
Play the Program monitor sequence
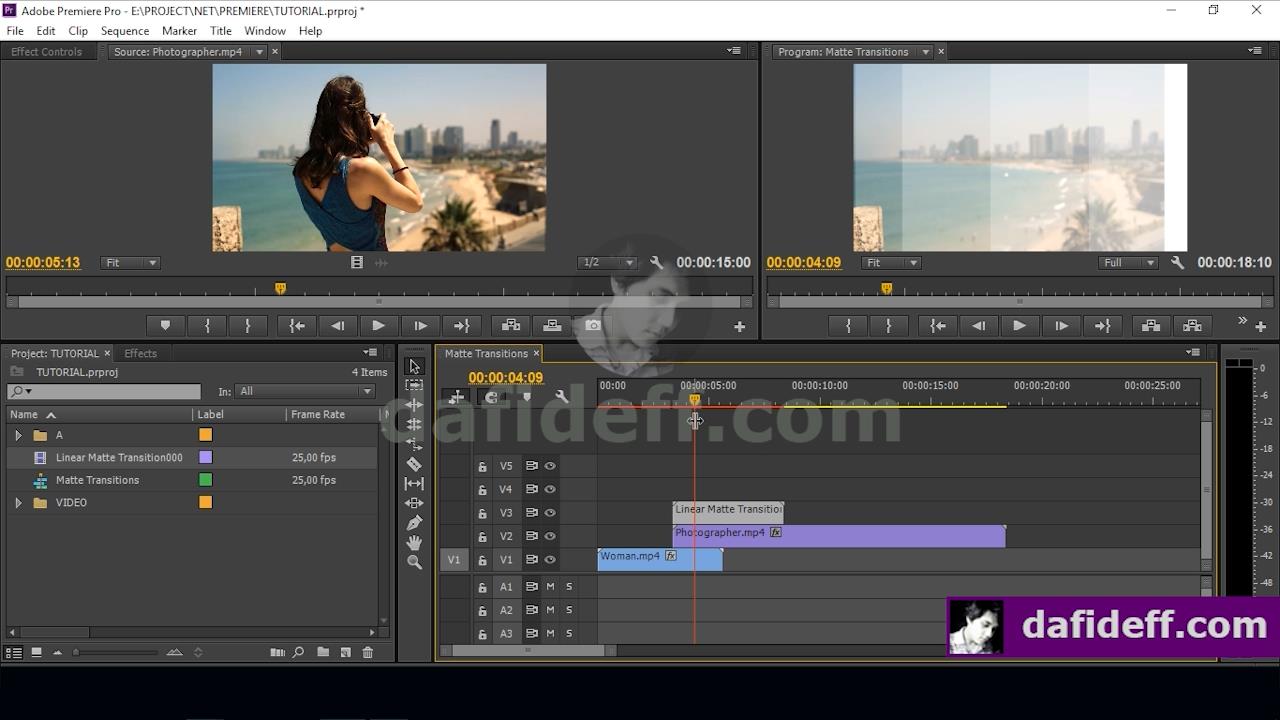tap(1019, 325)
